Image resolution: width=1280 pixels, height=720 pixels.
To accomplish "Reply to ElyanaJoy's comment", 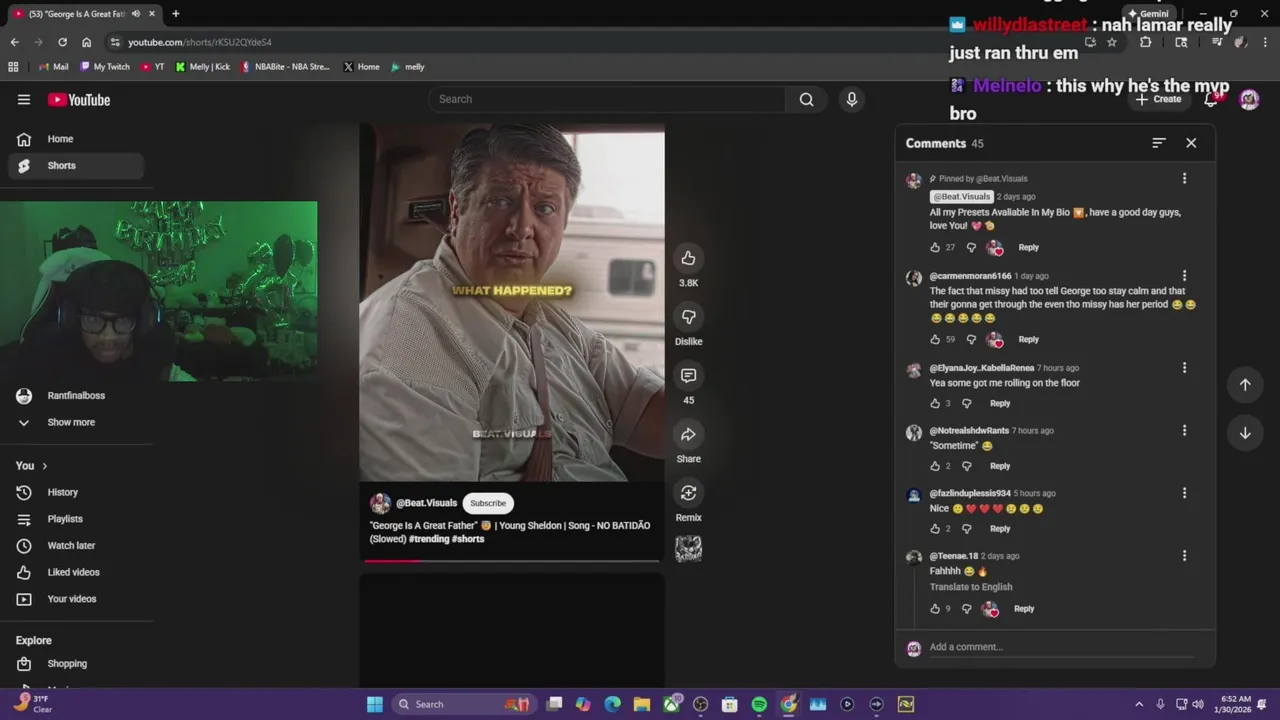I will pyautogui.click(x=1000, y=403).
